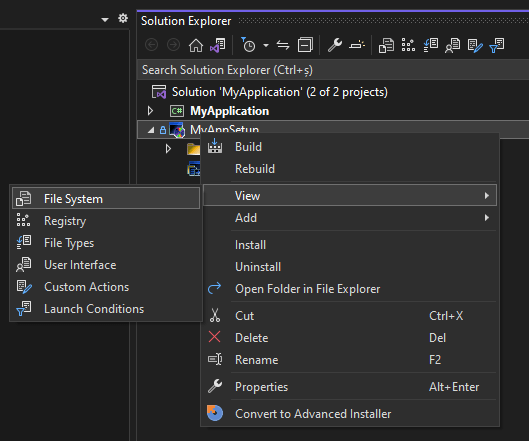Collapse the MyAppSetup project node

coord(151,130)
